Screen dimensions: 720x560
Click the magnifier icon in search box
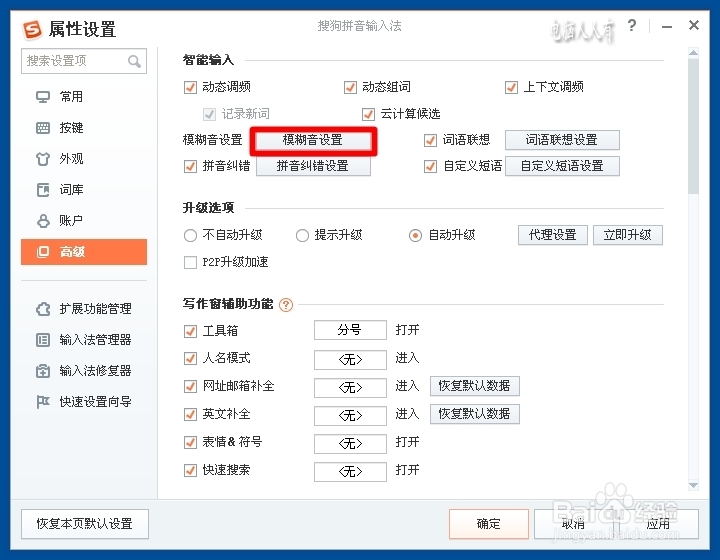134,61
